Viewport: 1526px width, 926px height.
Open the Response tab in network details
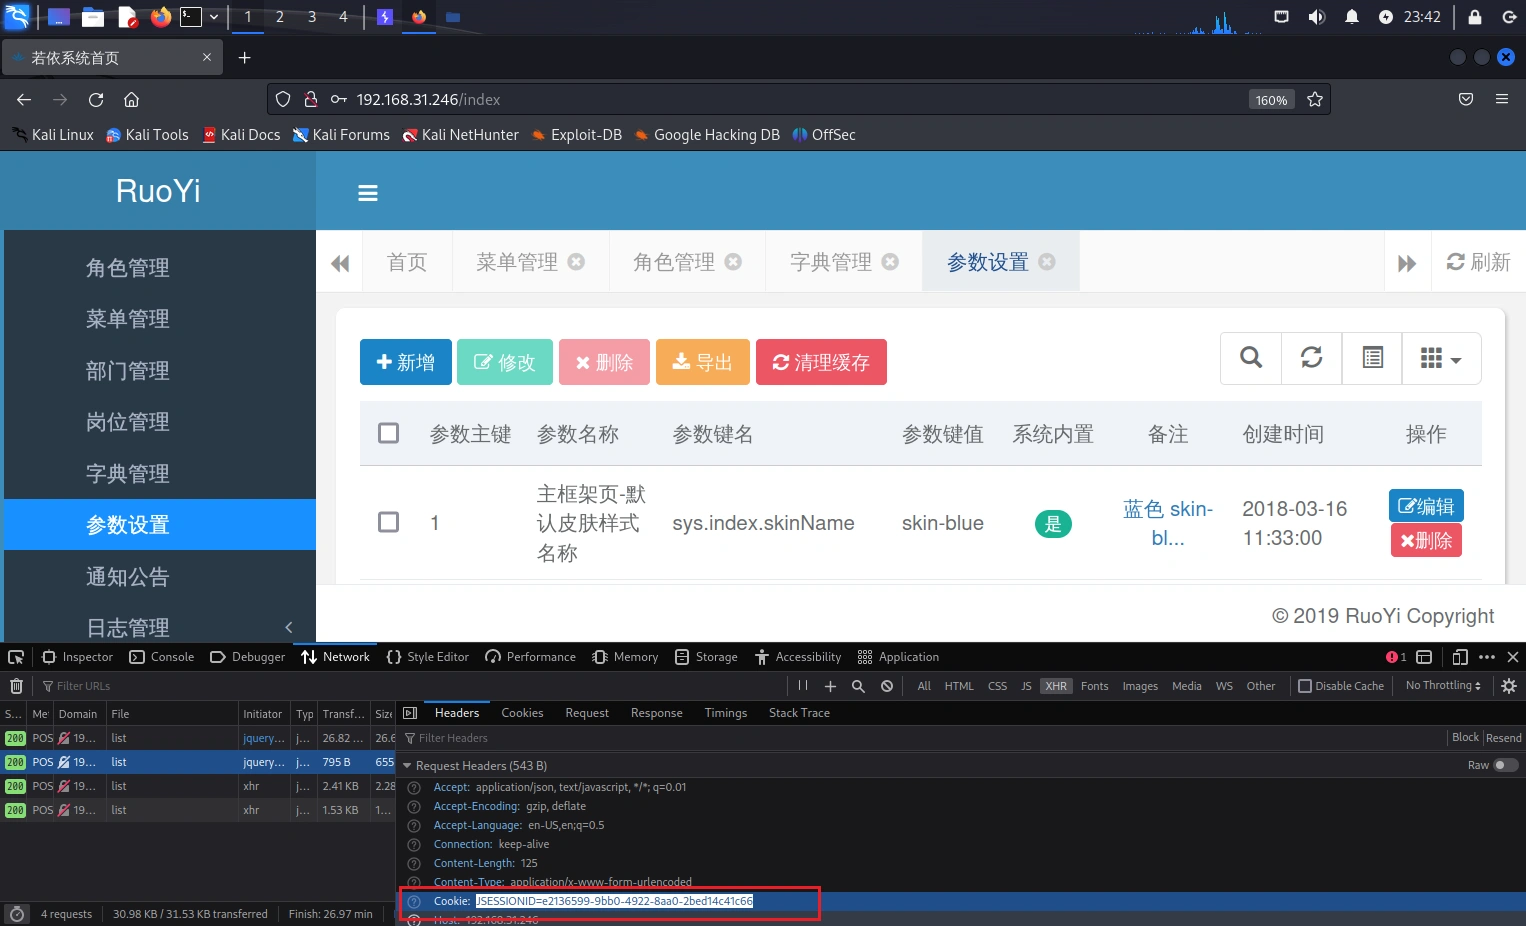656,713
